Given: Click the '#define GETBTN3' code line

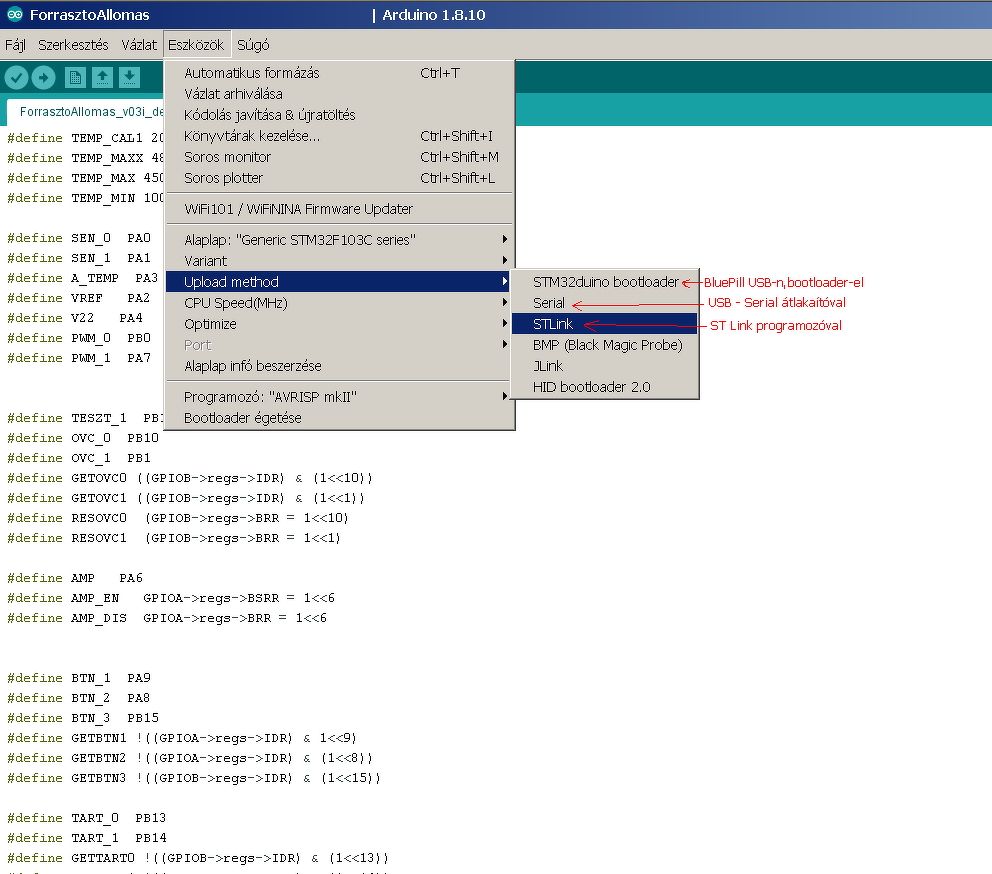Looking at the screenshot, I should tap(194, 778).
